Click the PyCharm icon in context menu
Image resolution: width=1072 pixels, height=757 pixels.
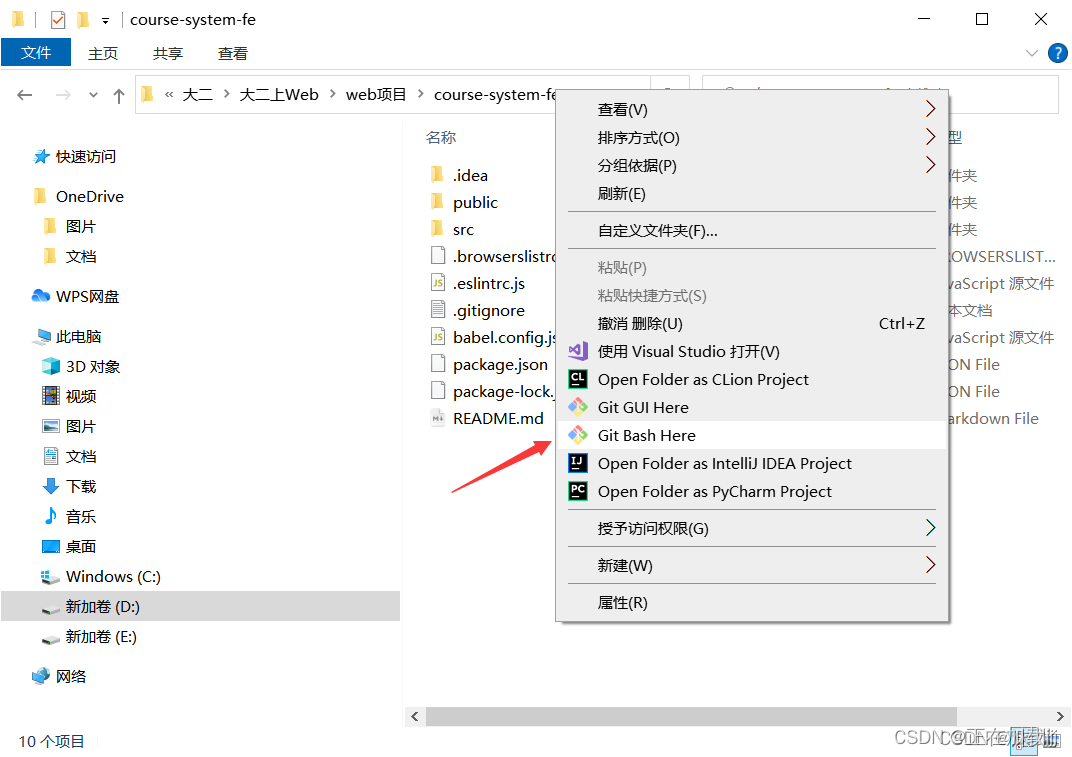[578, 491]
